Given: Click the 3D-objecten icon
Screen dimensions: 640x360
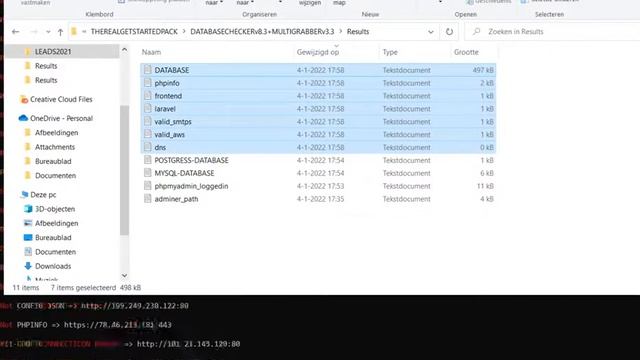Looking at the screenshot, I should pyautogui.click(x=28, y=209).
